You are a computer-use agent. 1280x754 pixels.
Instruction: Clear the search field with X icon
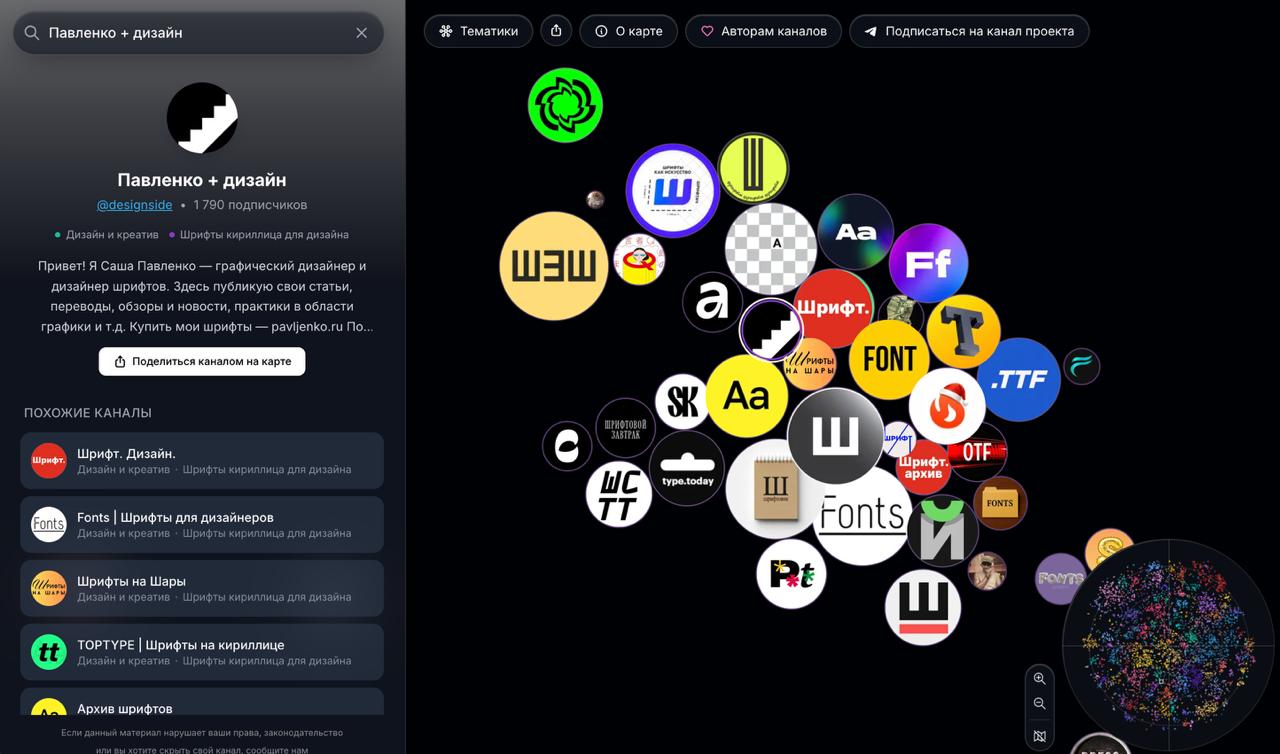362,33
